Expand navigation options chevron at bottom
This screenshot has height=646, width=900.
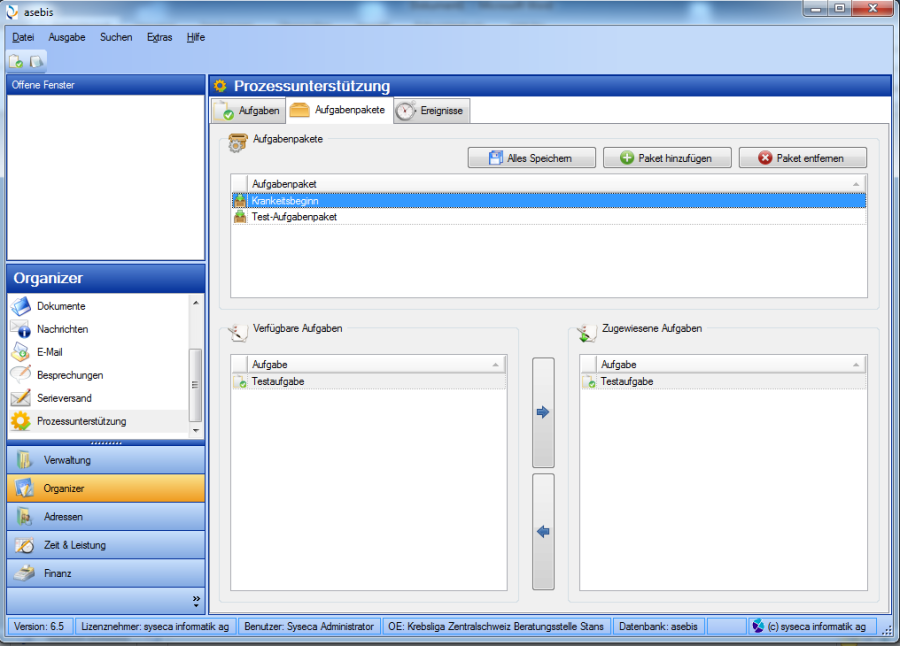(196, 601)
